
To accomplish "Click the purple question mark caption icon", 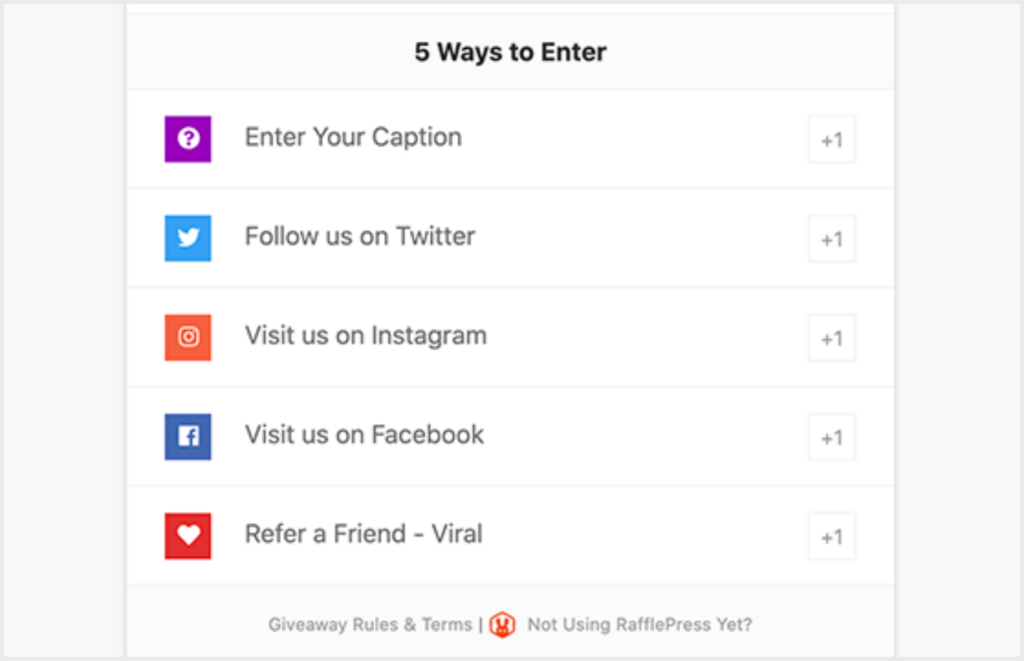I will 187,138.
